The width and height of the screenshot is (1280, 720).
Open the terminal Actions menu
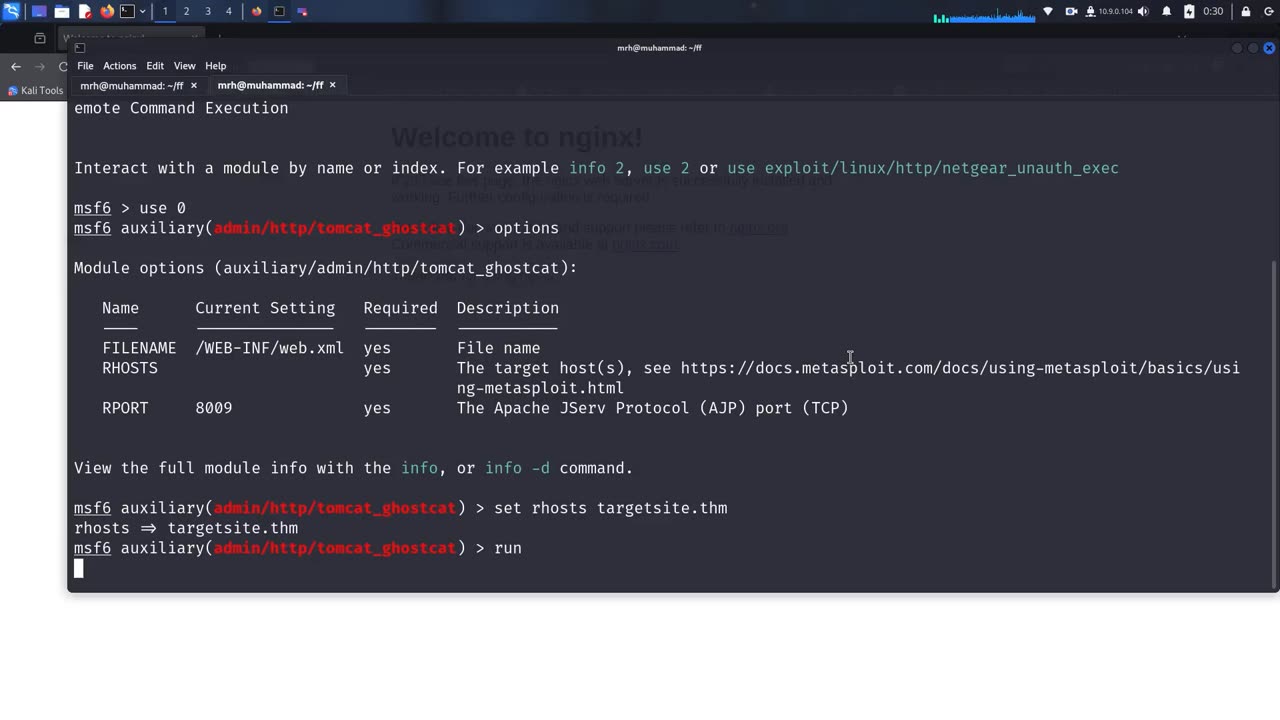(x=120, y=66)
